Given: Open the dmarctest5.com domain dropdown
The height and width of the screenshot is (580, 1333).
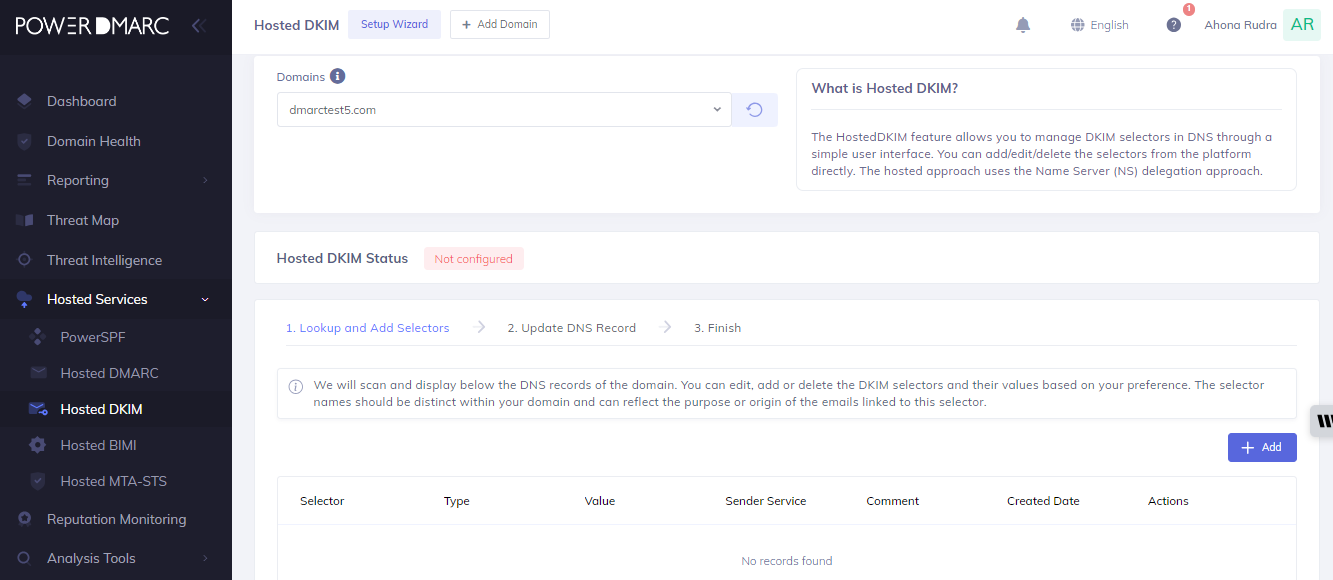Looking at the screenshot, I should pyautogui.click(x=504, y=110).
